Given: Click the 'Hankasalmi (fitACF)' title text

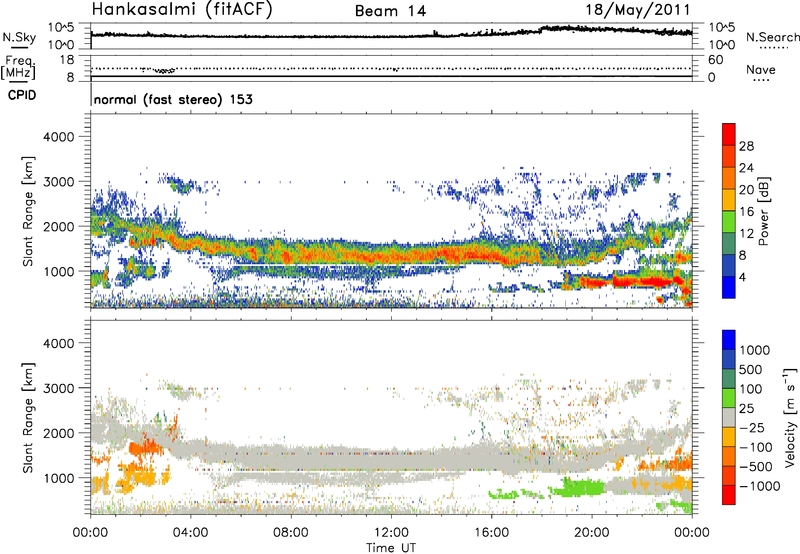Looking at the screenshot, I should [181, 10].
